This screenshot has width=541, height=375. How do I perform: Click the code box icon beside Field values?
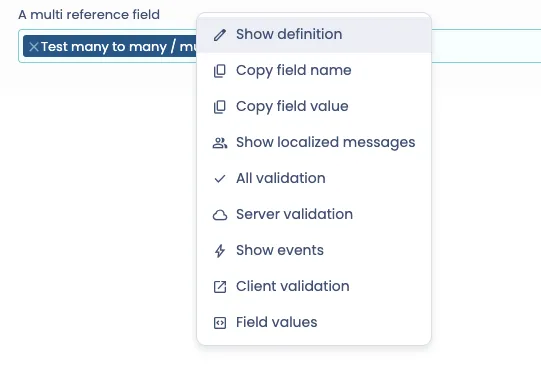(x=220, y=323)
